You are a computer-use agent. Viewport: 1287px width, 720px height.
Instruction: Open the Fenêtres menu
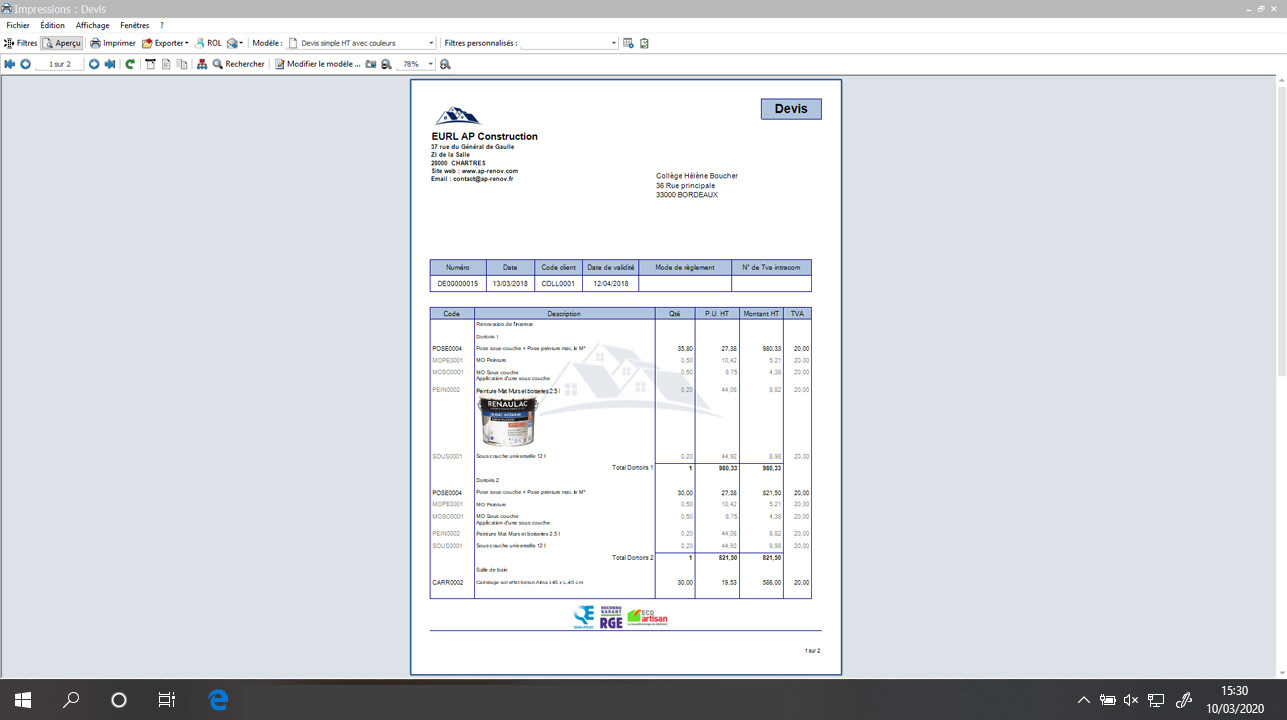tap(135, 25)
